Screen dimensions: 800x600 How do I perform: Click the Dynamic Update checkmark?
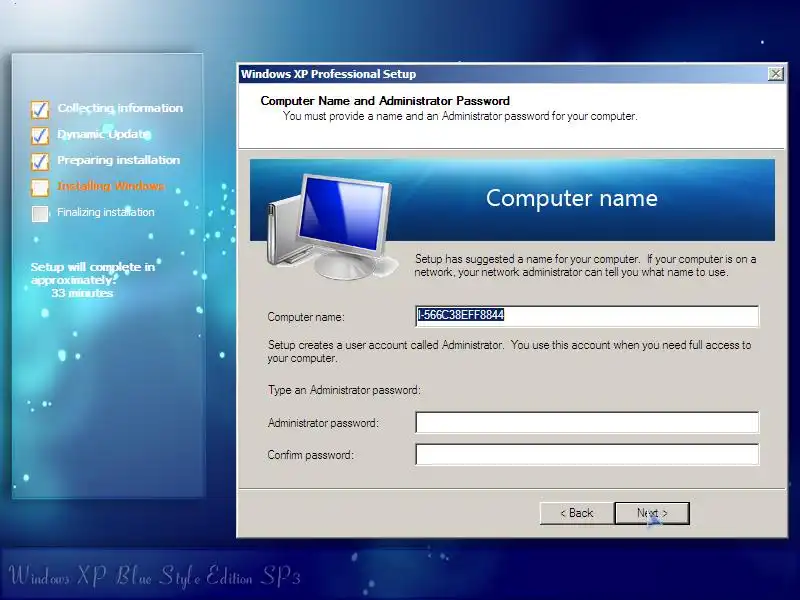pos(40,135)
